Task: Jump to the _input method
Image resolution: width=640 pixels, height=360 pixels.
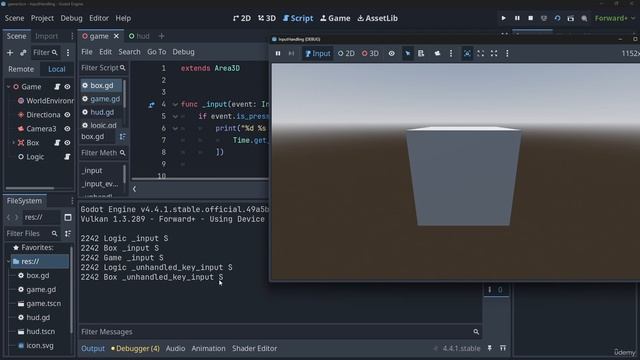Action: [x=92, y=171]
